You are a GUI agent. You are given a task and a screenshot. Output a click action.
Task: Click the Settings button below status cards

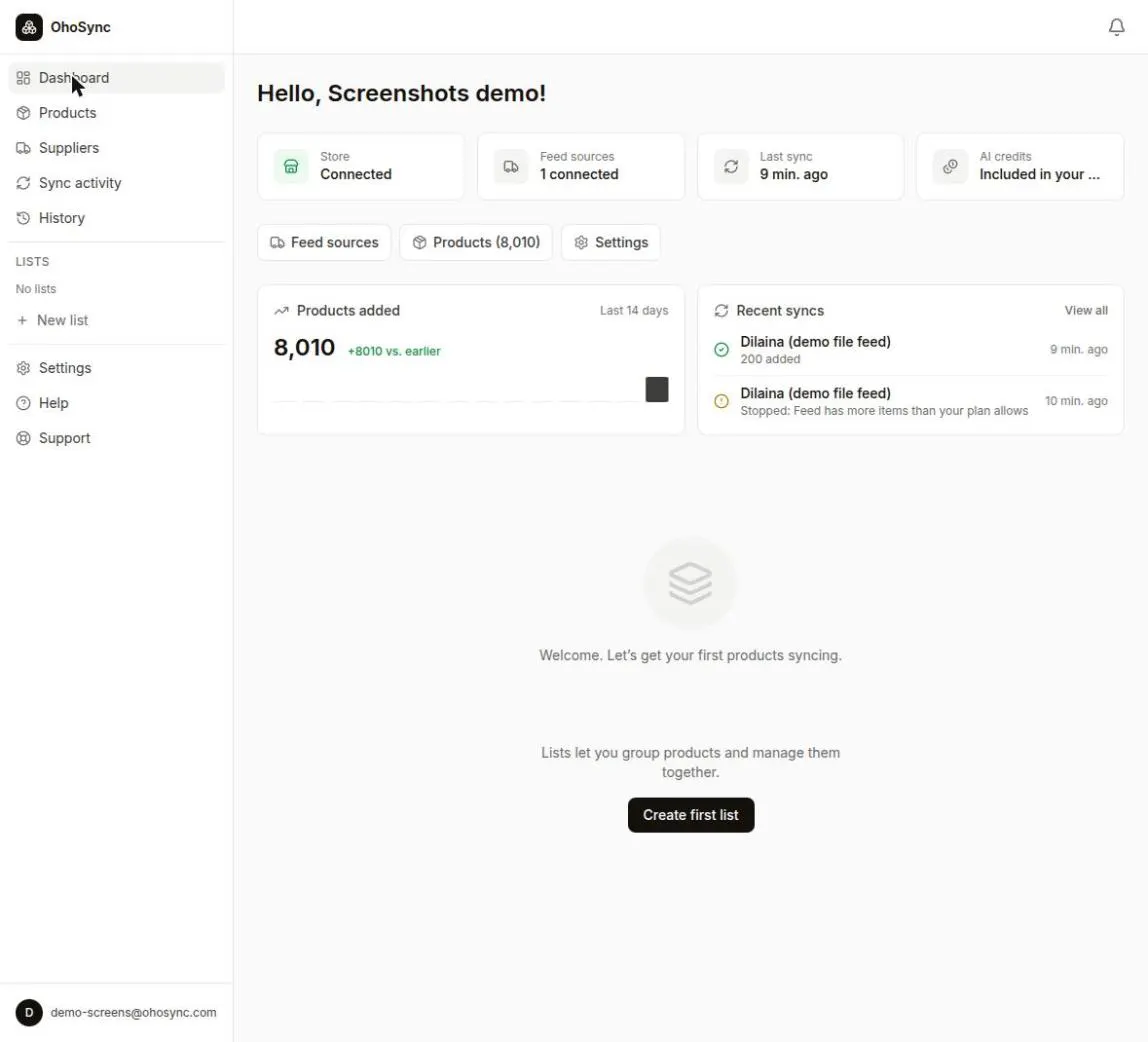(x=611, y=242)
